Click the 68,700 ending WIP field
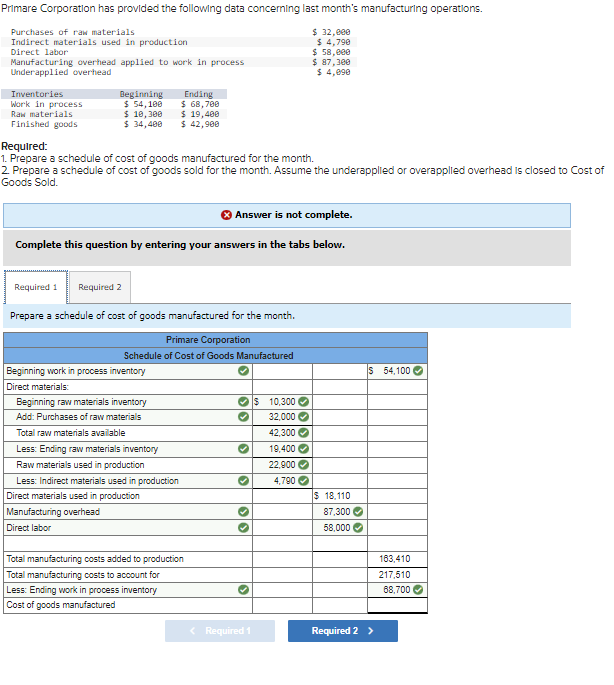This screenshot has width=614, height=685. click(397, 590)
